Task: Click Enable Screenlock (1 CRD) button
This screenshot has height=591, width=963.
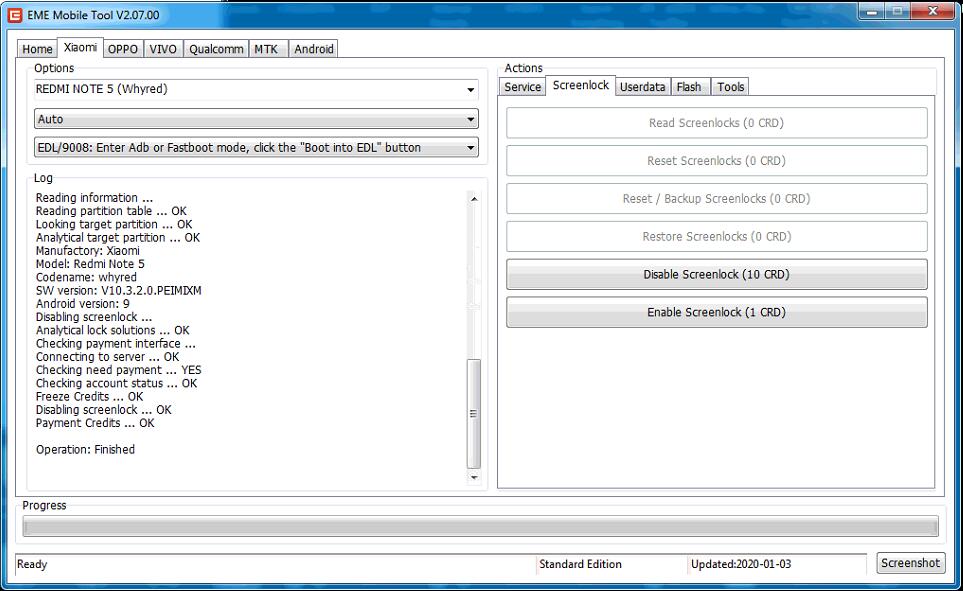Action: pyautogui.click(x=717, y=312)
